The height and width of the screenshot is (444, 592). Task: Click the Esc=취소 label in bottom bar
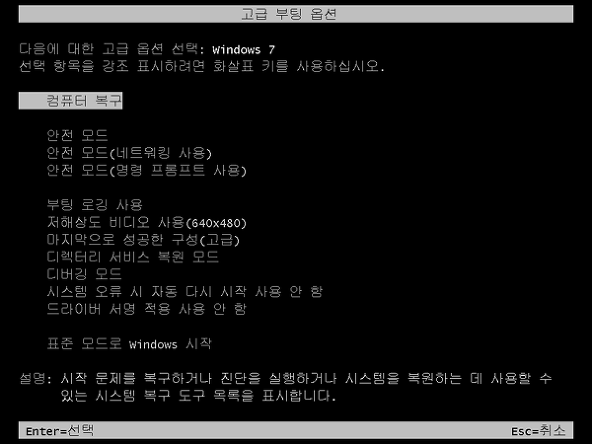coord(538,430)
